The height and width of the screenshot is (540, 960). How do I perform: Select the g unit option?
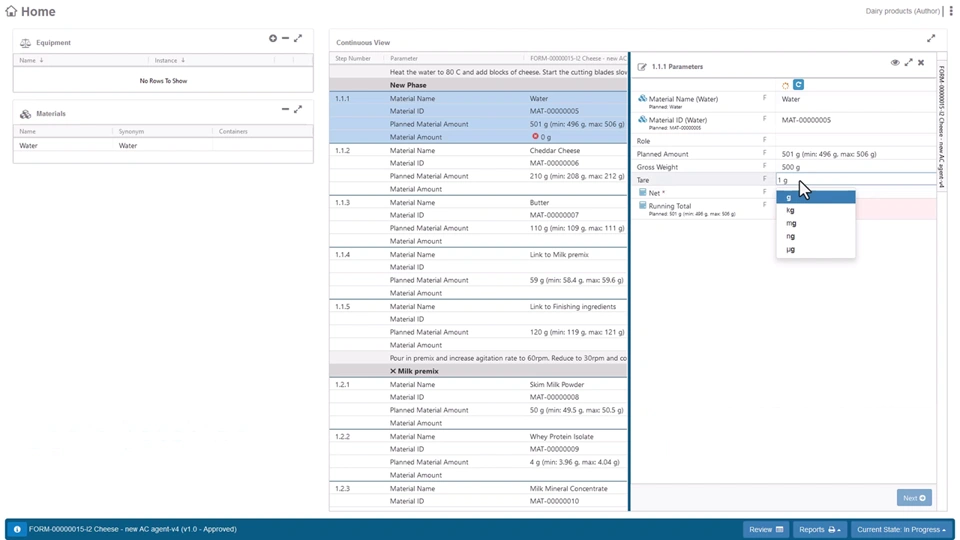tap(816, 197)
